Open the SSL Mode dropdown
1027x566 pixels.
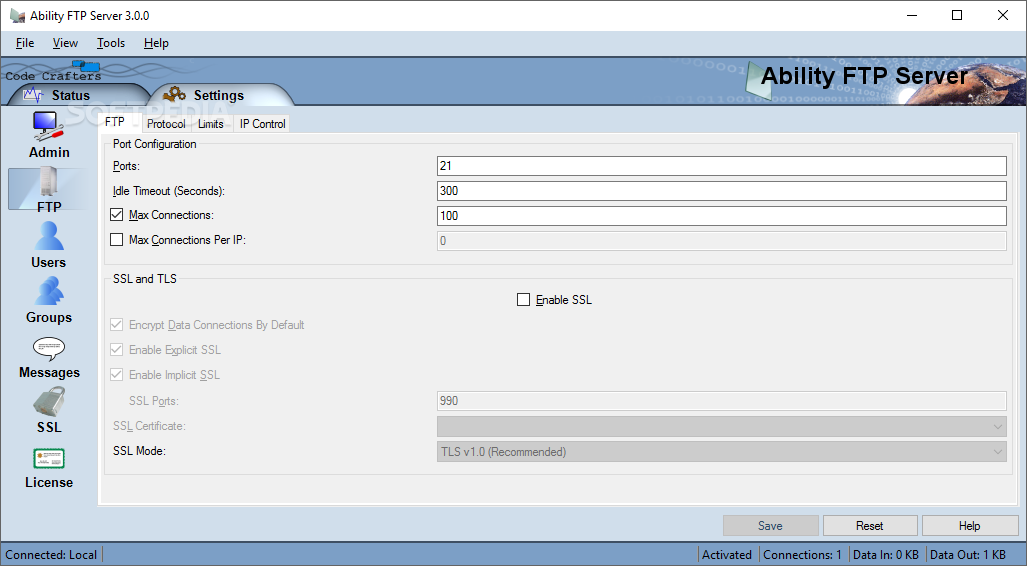[722, 451]
